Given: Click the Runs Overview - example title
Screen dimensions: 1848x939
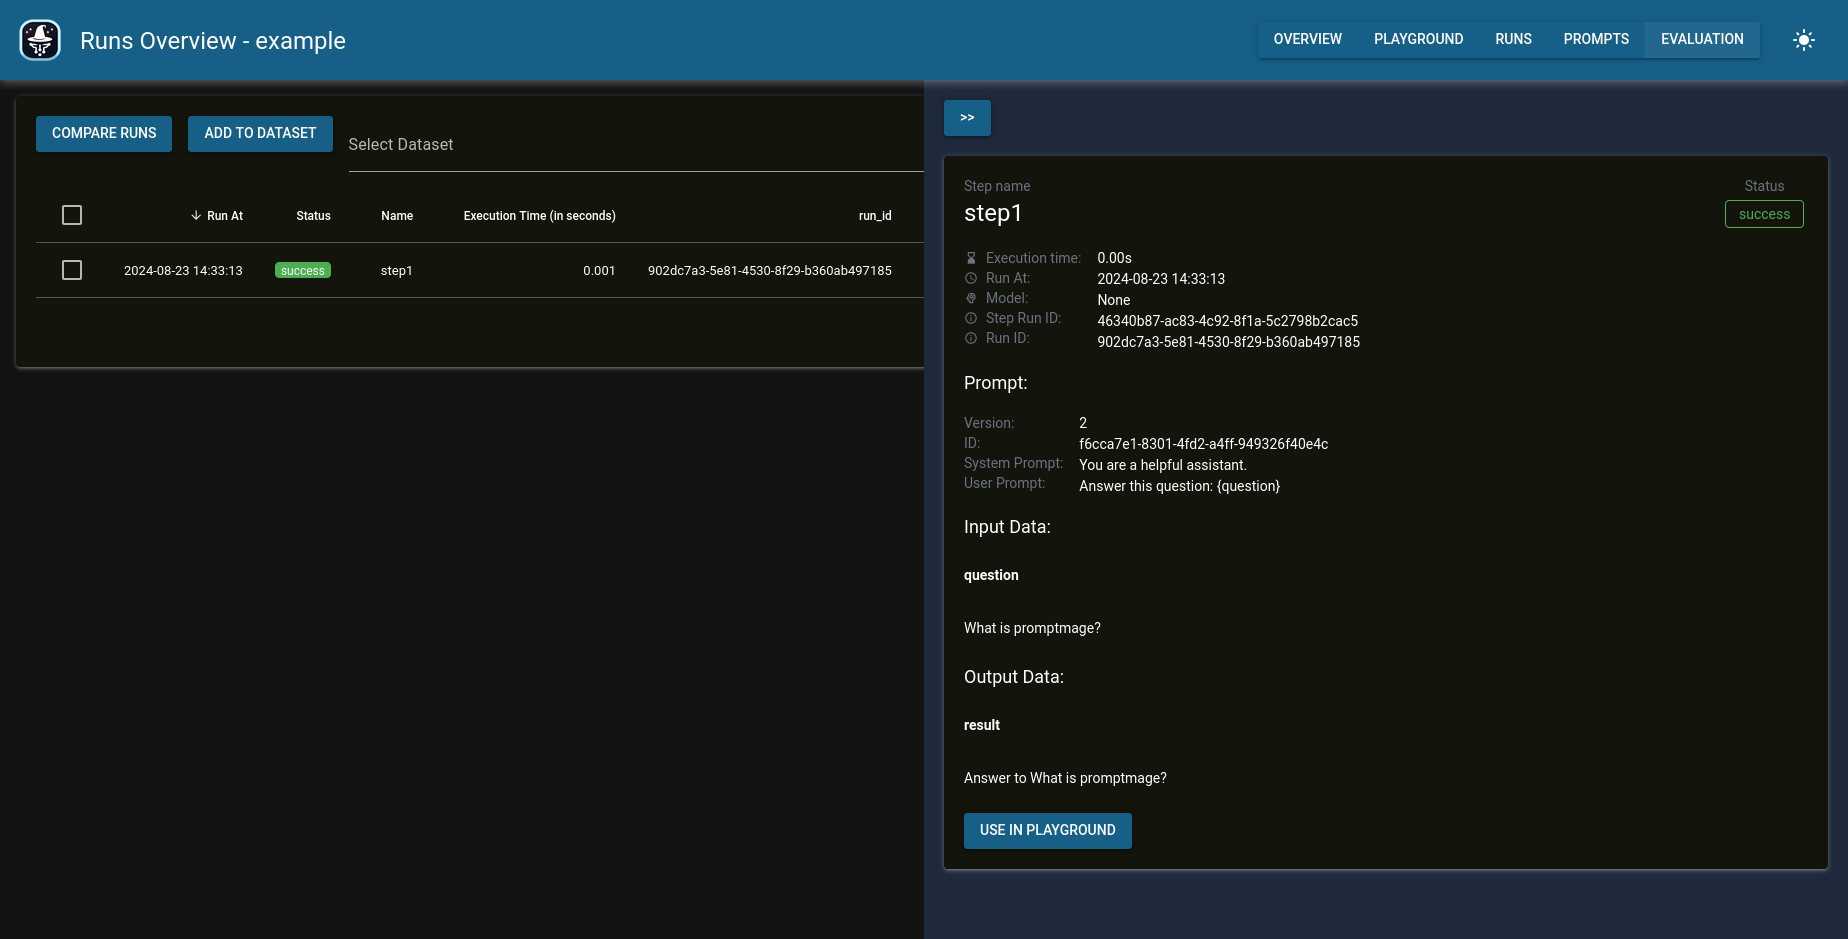Looking at the screenshot, I should [x=213, y=41].
